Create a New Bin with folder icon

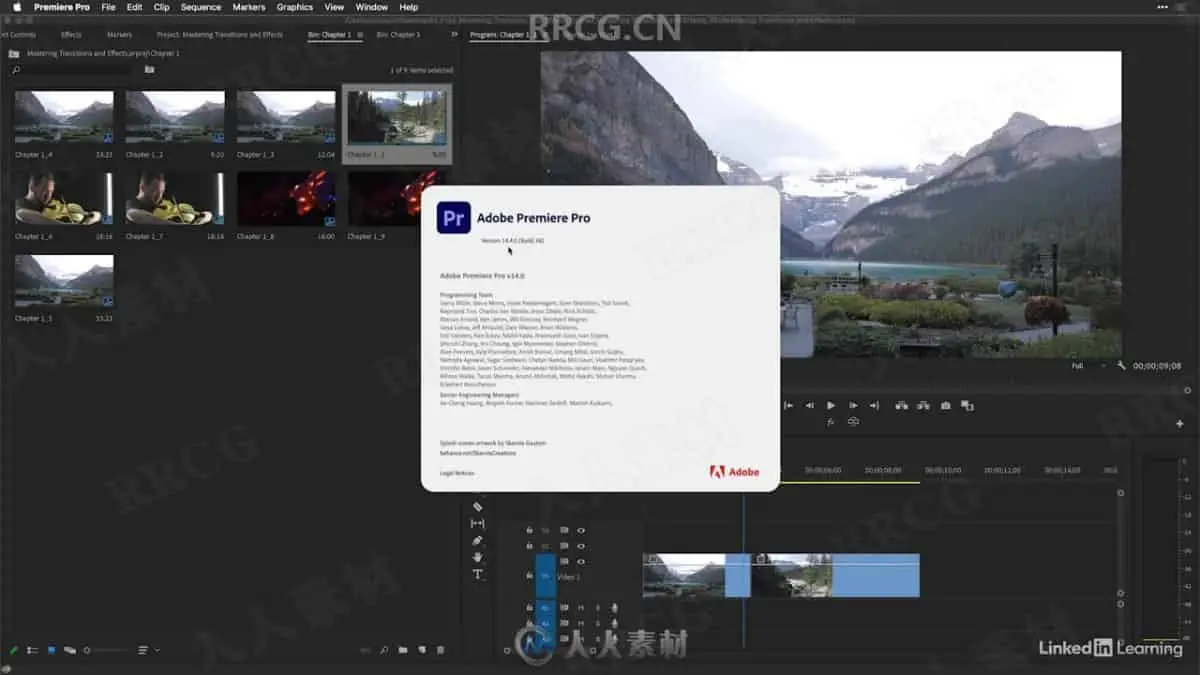click(403, 650)
